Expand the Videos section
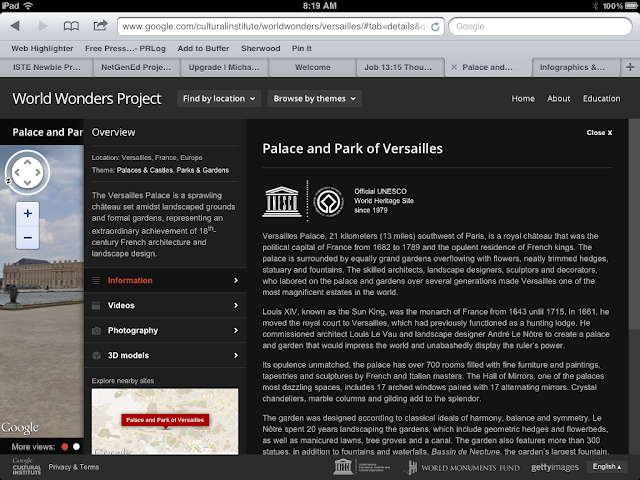 165,305
